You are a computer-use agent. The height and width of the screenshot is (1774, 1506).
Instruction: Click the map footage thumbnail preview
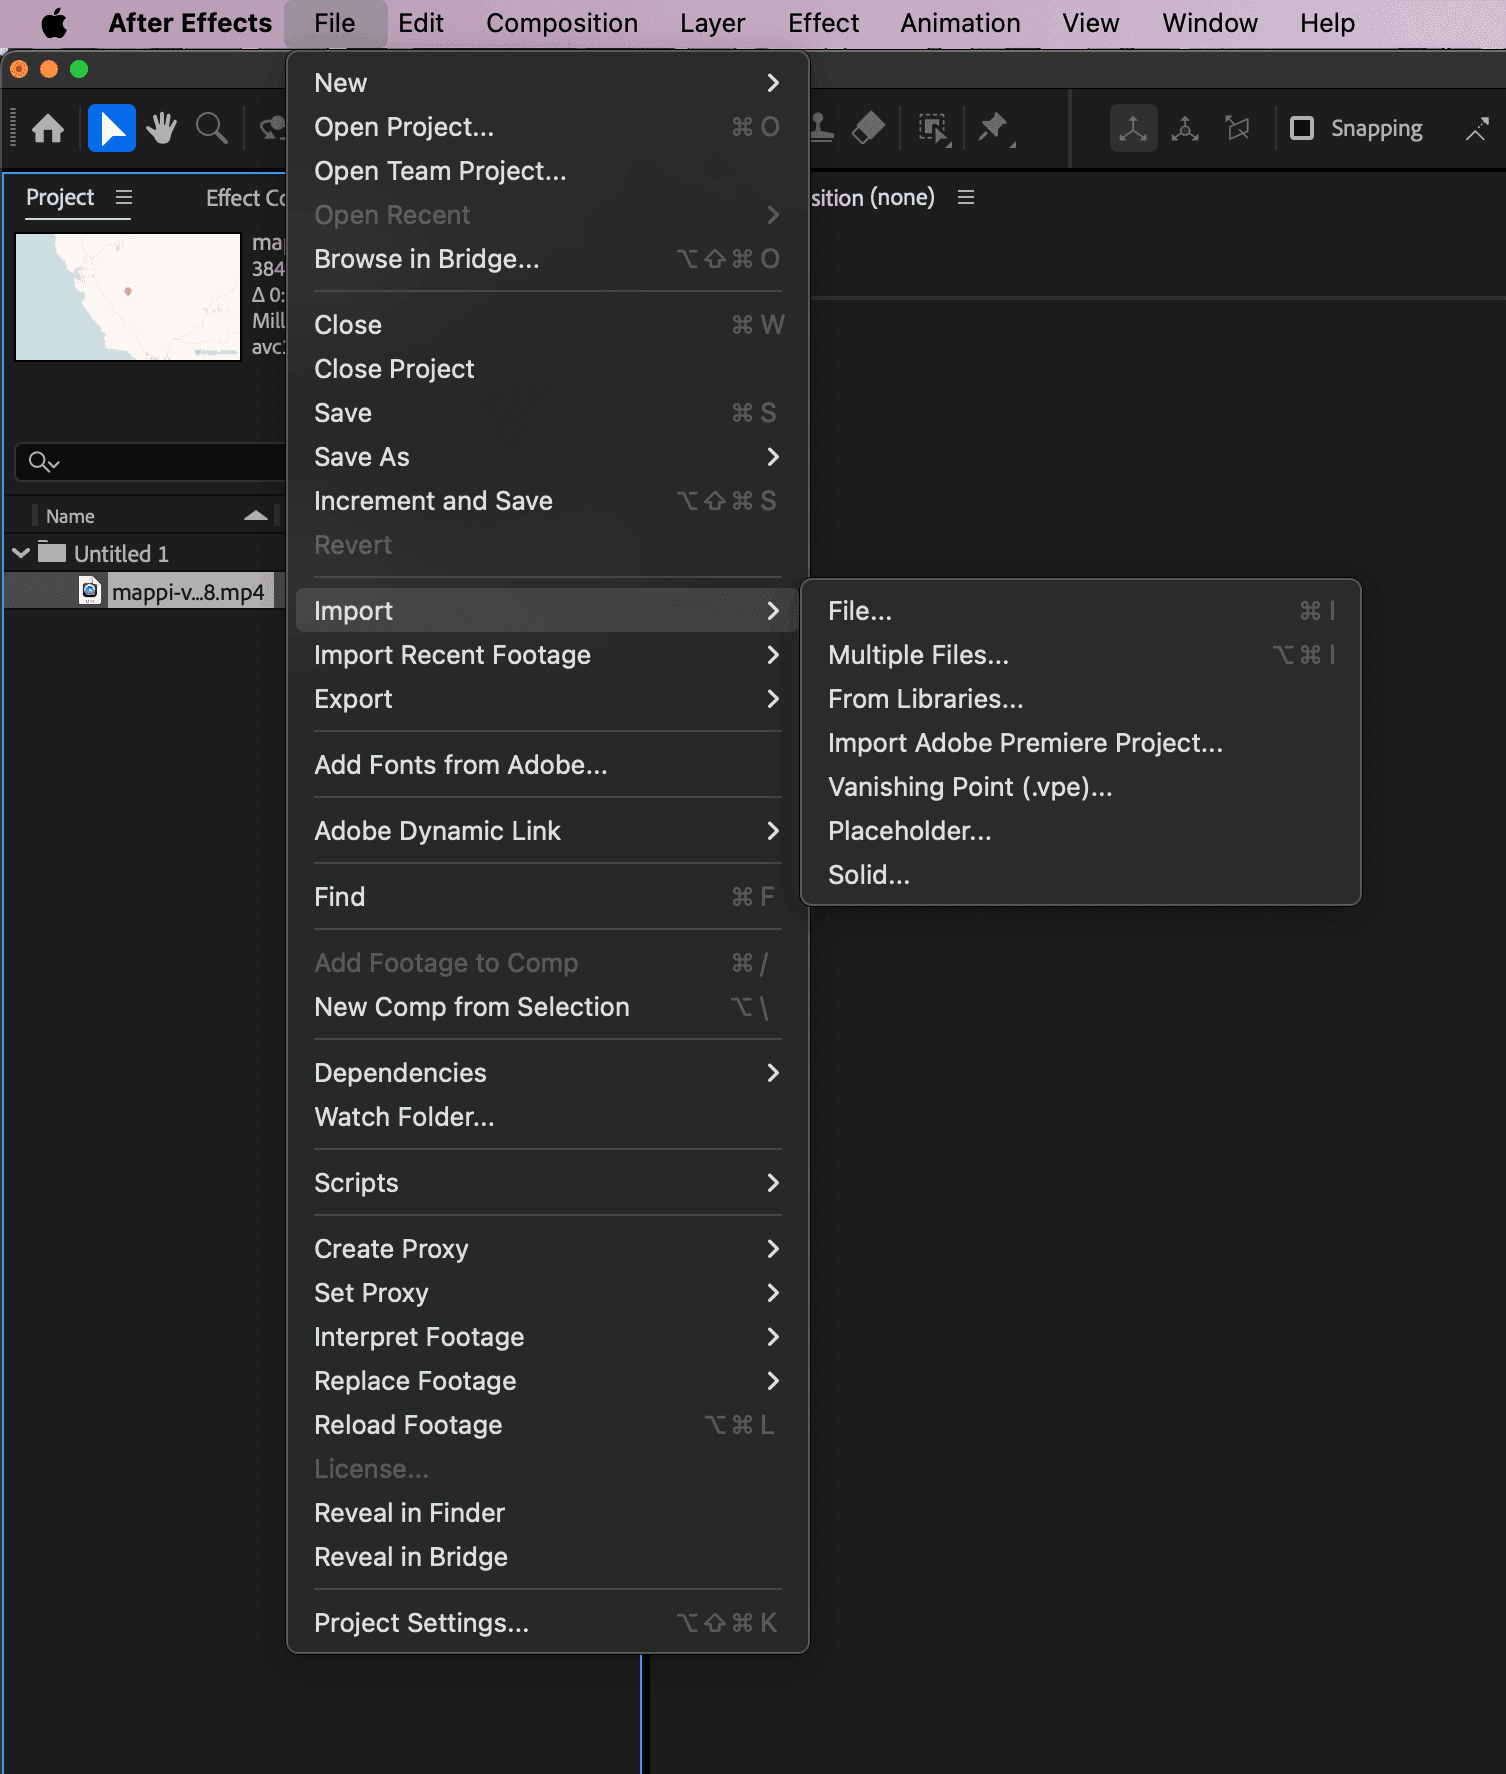coord(128,297)
